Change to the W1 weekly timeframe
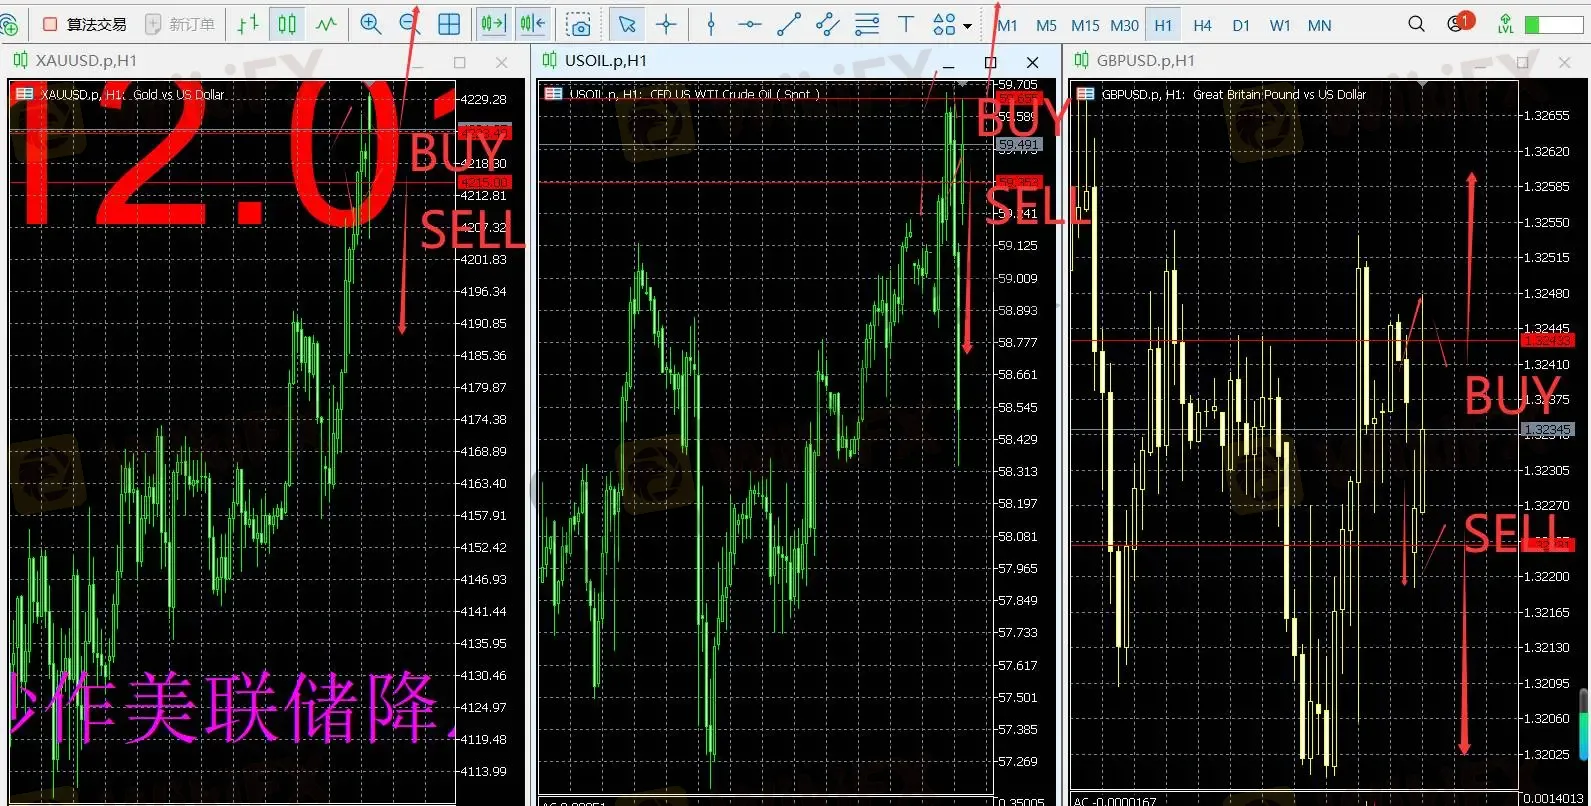This screenshot has width=1591, height=806. click(x=1280, y=25)
